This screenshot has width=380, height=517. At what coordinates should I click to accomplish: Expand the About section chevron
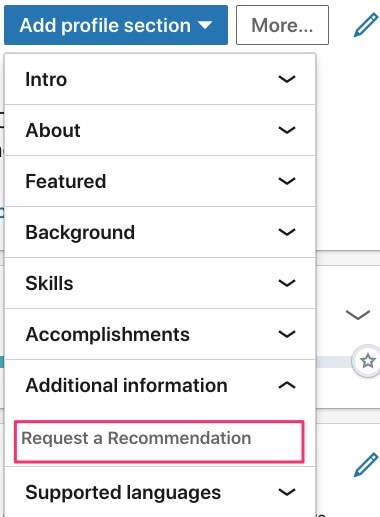pyautogui.click(x=287, y=130)
